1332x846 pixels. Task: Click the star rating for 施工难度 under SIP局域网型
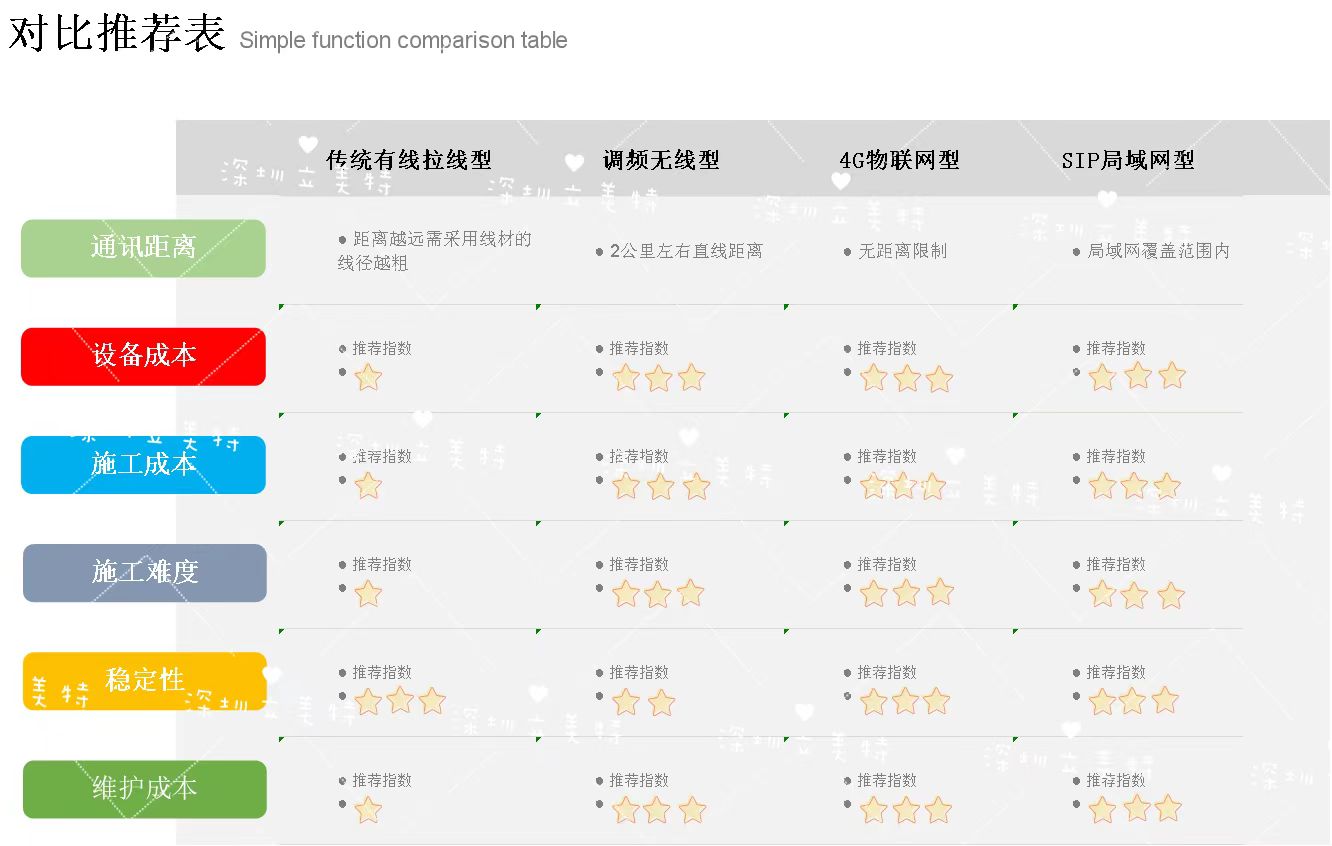(1136, 595)
